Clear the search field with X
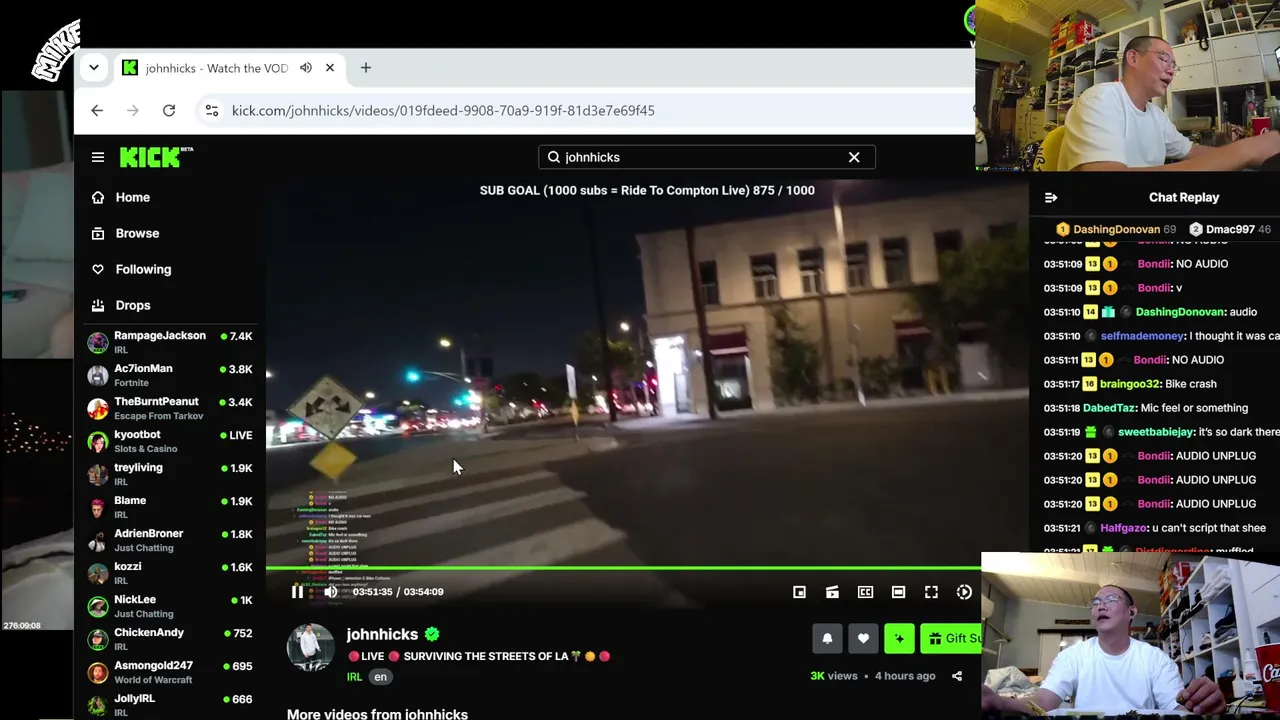This screenshot has width=1280, height=720. 854,157
